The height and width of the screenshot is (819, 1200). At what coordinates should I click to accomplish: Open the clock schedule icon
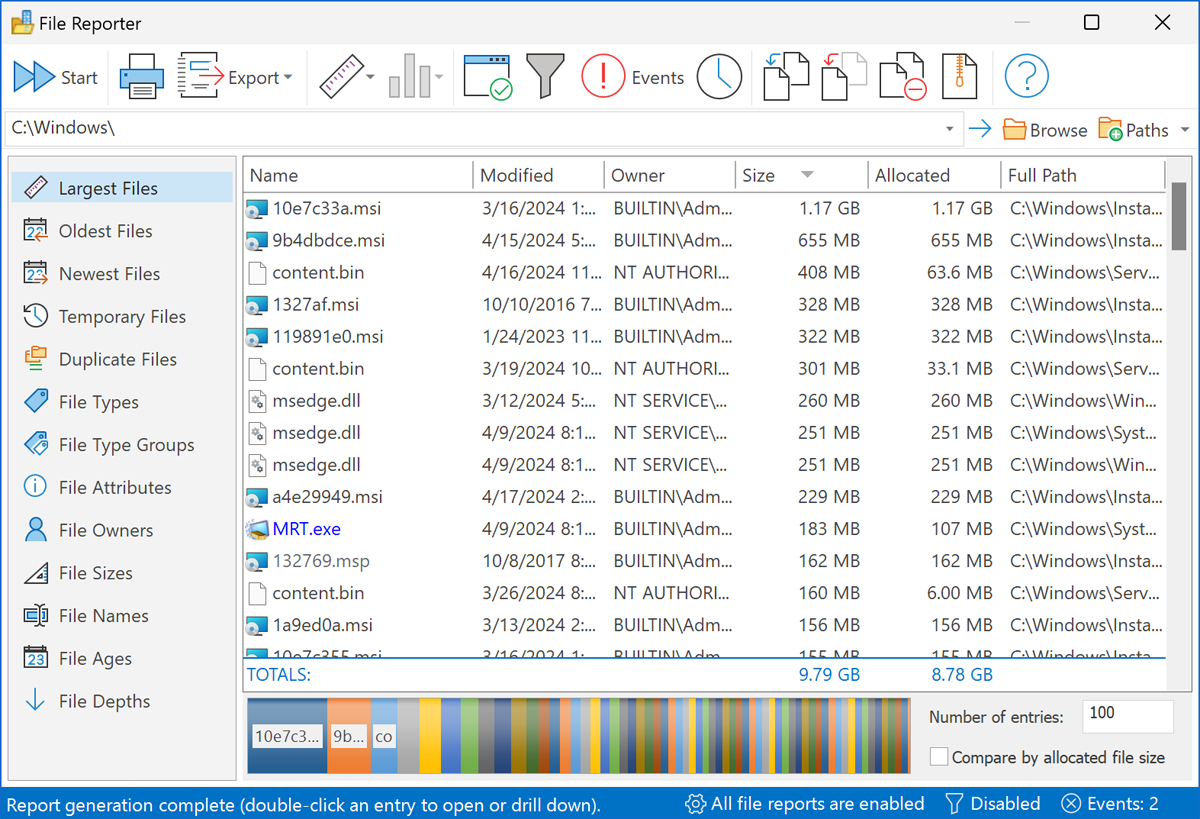tap(719, 77)
